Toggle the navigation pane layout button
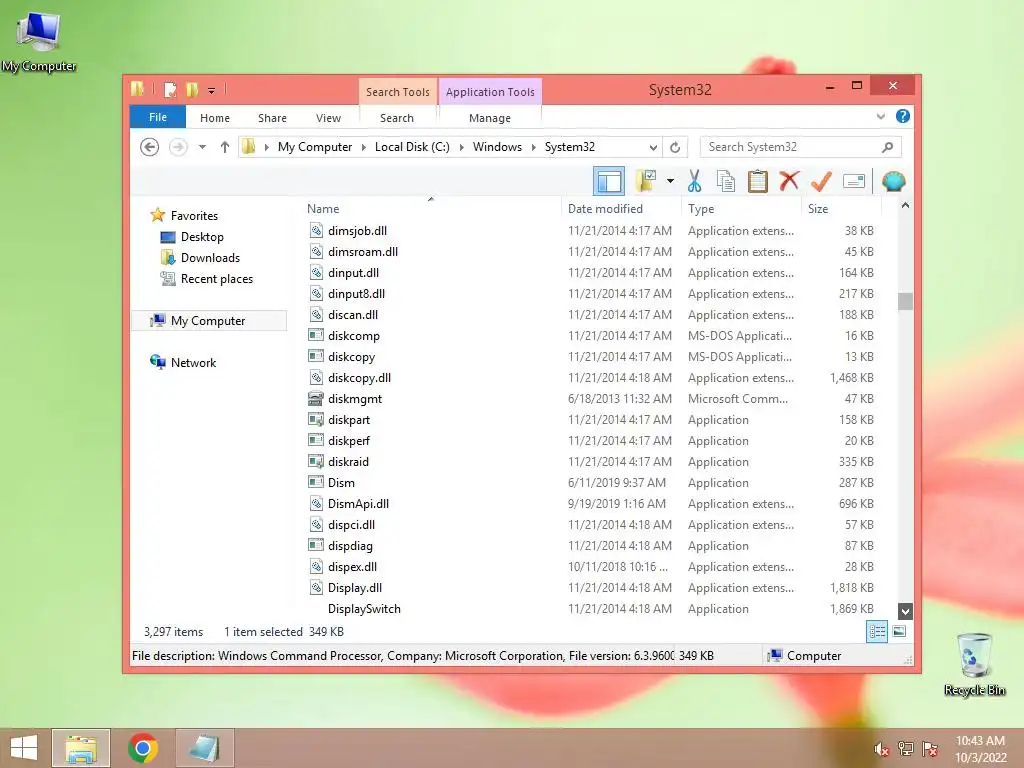The height and width of the screenshot is (768, 1024). 609,182
